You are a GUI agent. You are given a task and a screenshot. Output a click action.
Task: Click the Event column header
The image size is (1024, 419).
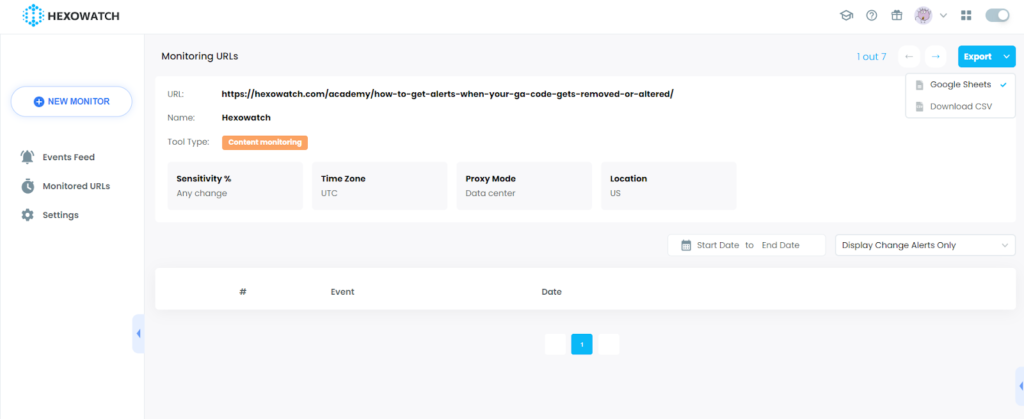343,292
